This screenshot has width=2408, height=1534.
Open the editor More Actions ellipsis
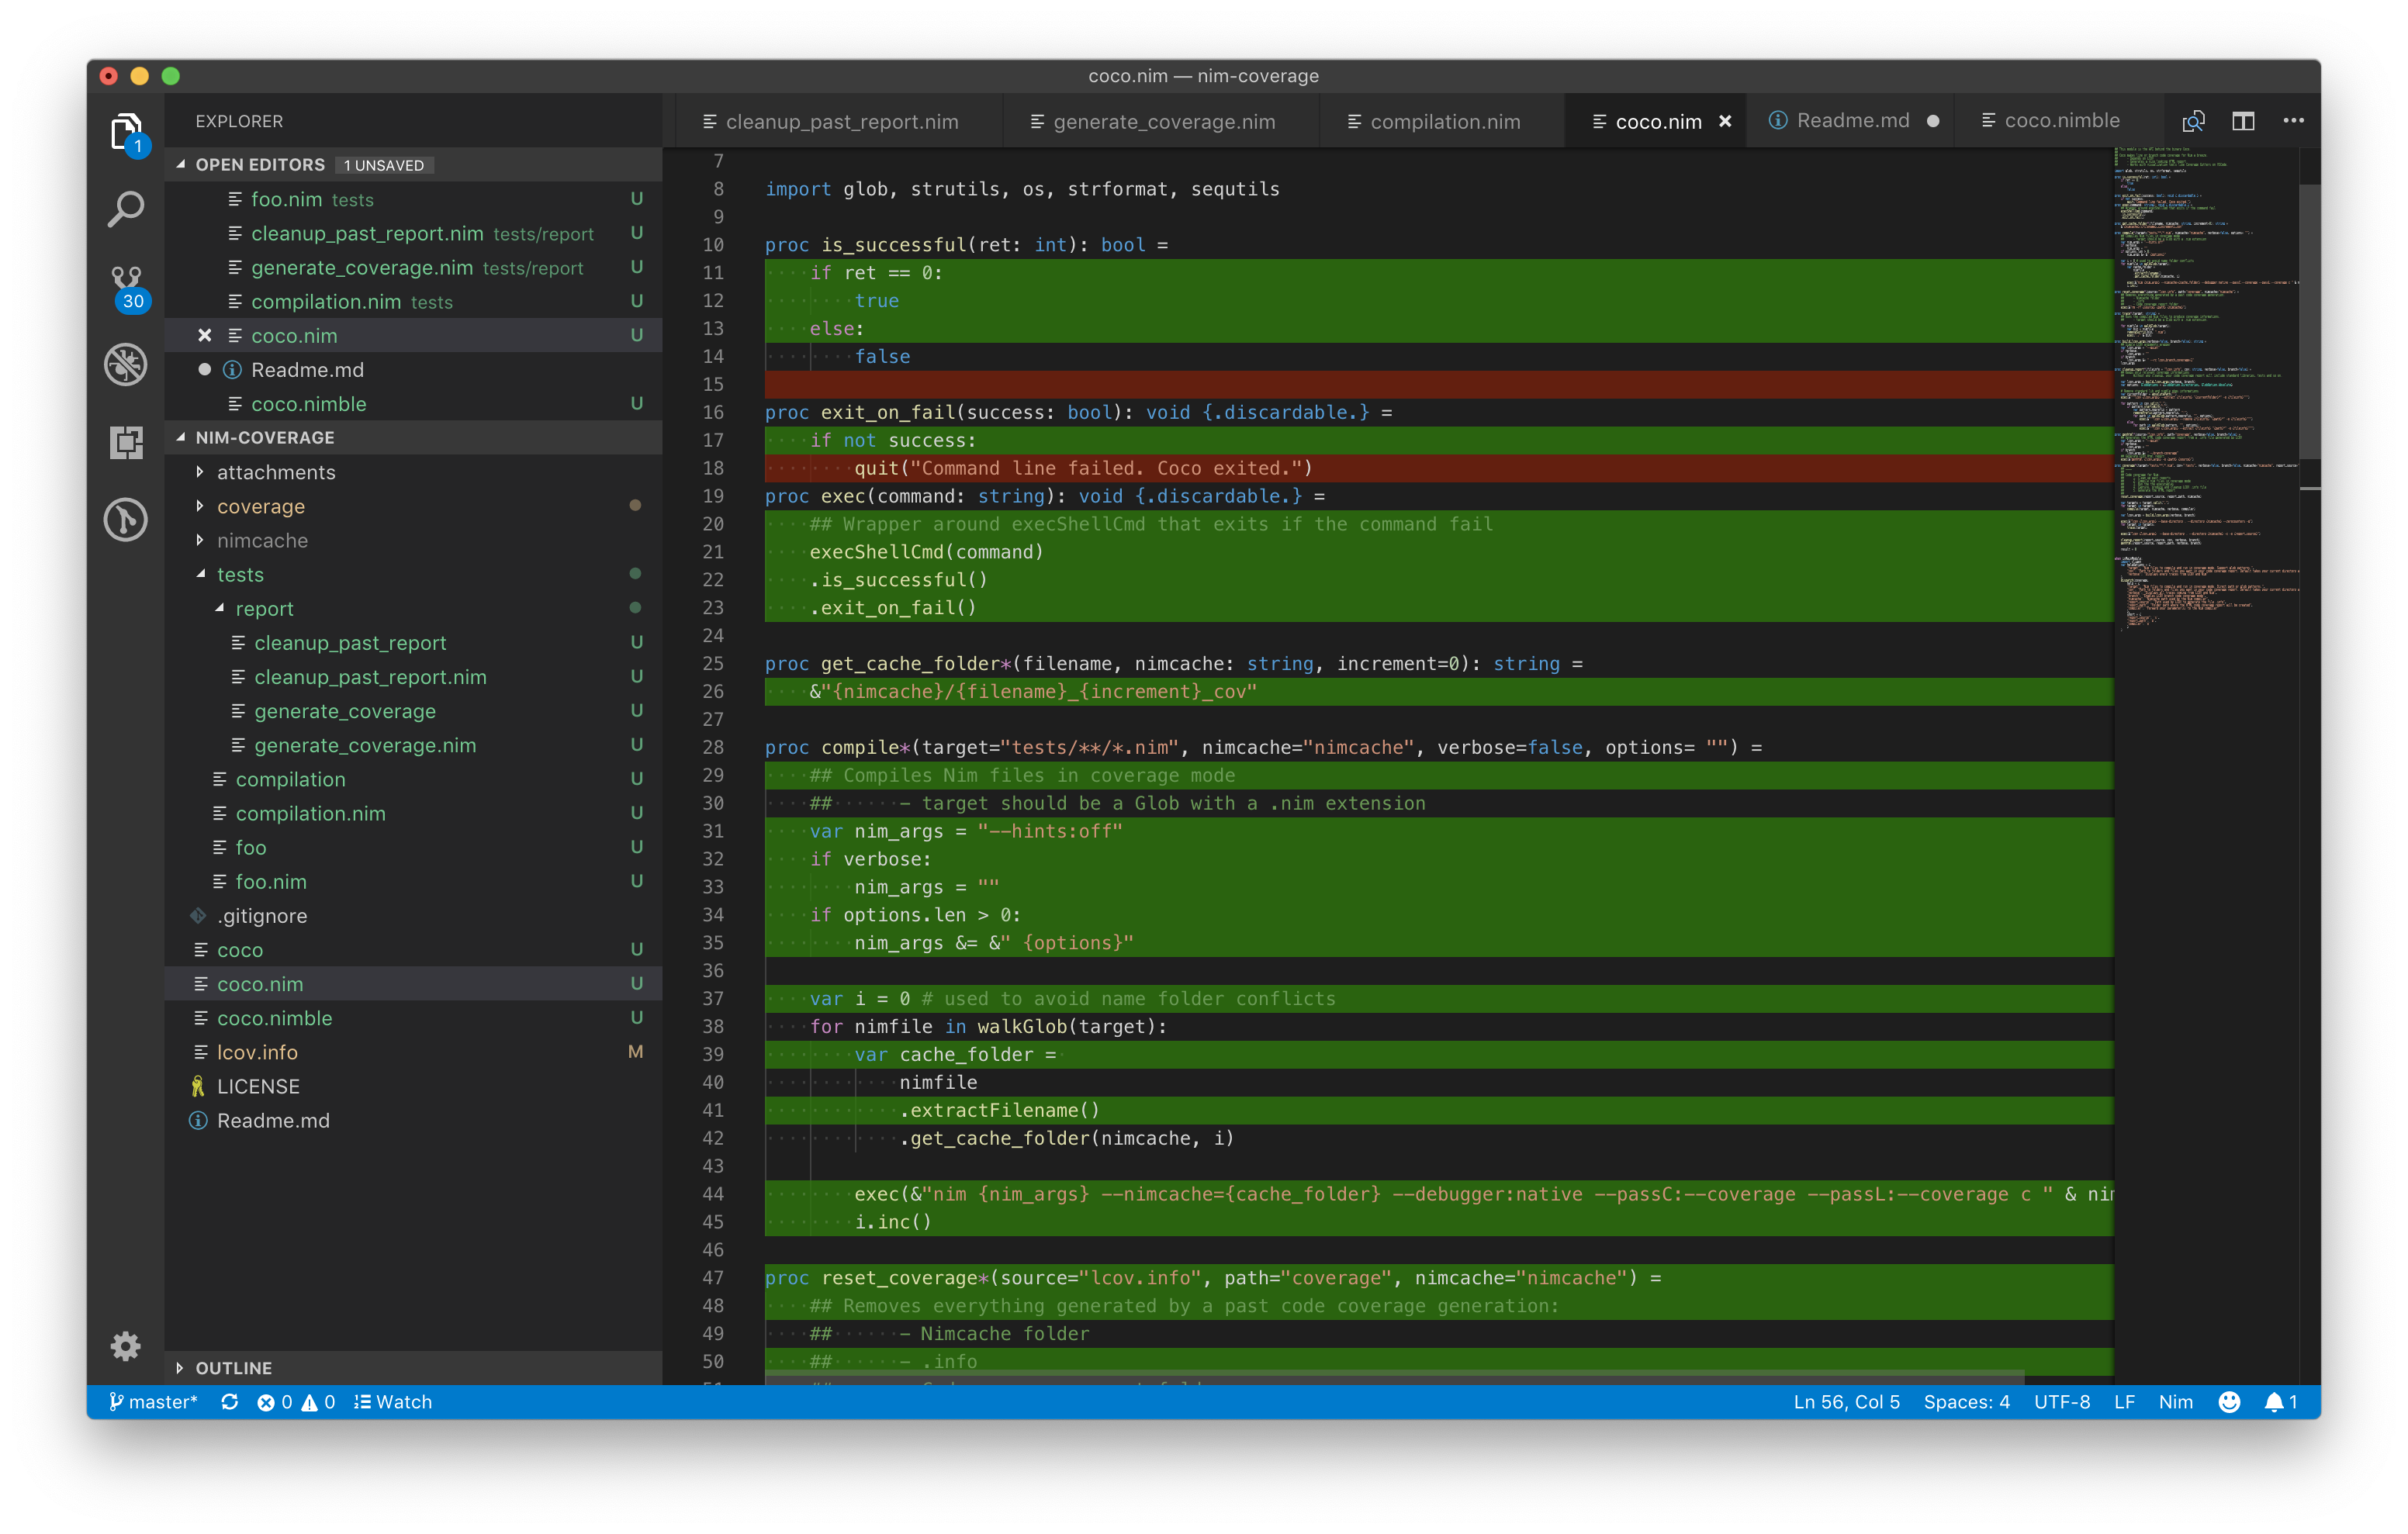(2293, 121)
